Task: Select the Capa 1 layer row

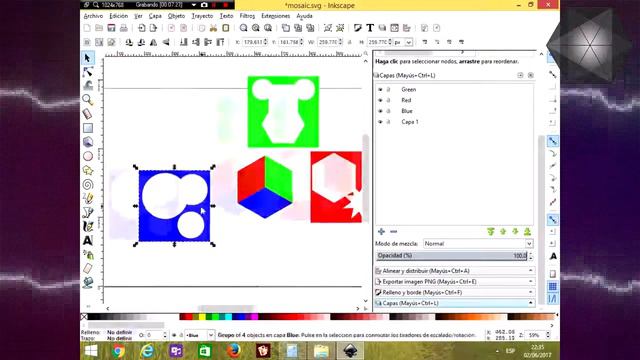Action: tap(454, 122)
